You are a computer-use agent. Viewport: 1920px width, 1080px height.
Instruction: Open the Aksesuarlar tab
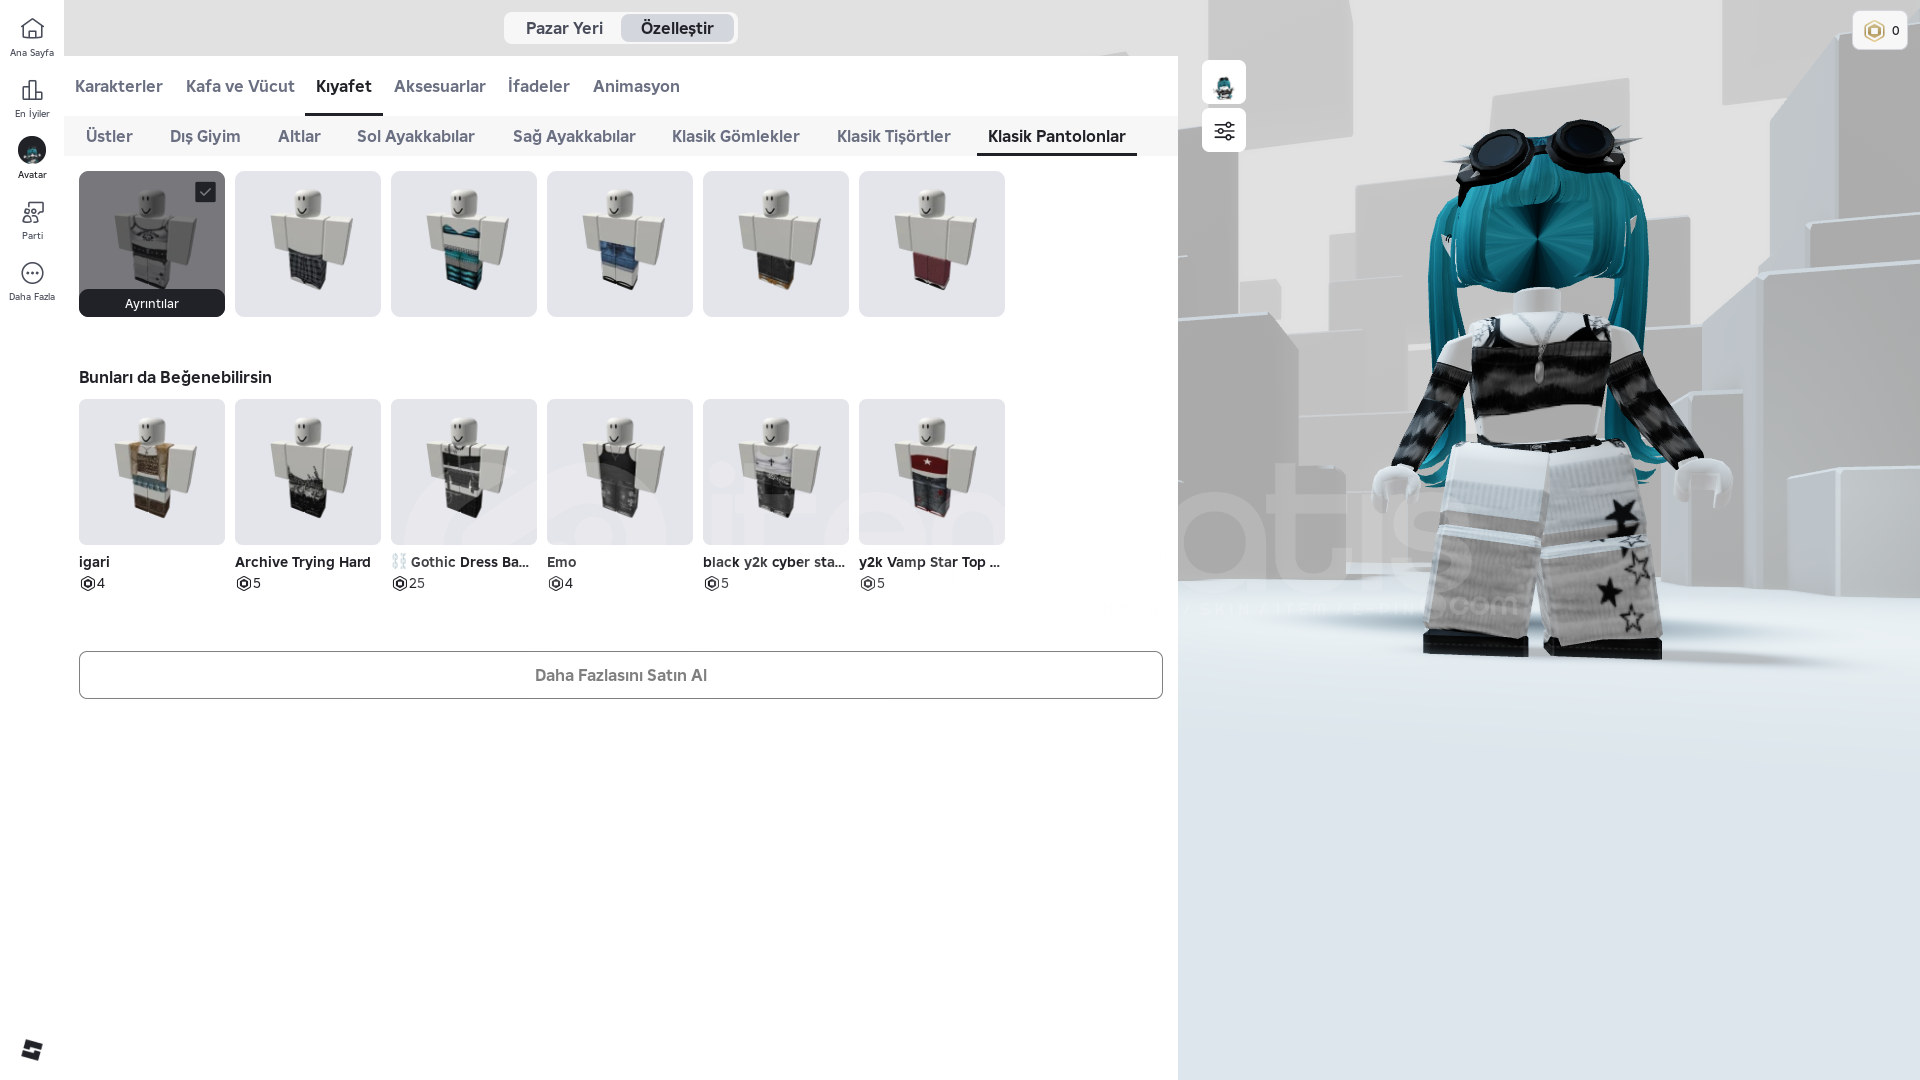(x=439, y=86)
